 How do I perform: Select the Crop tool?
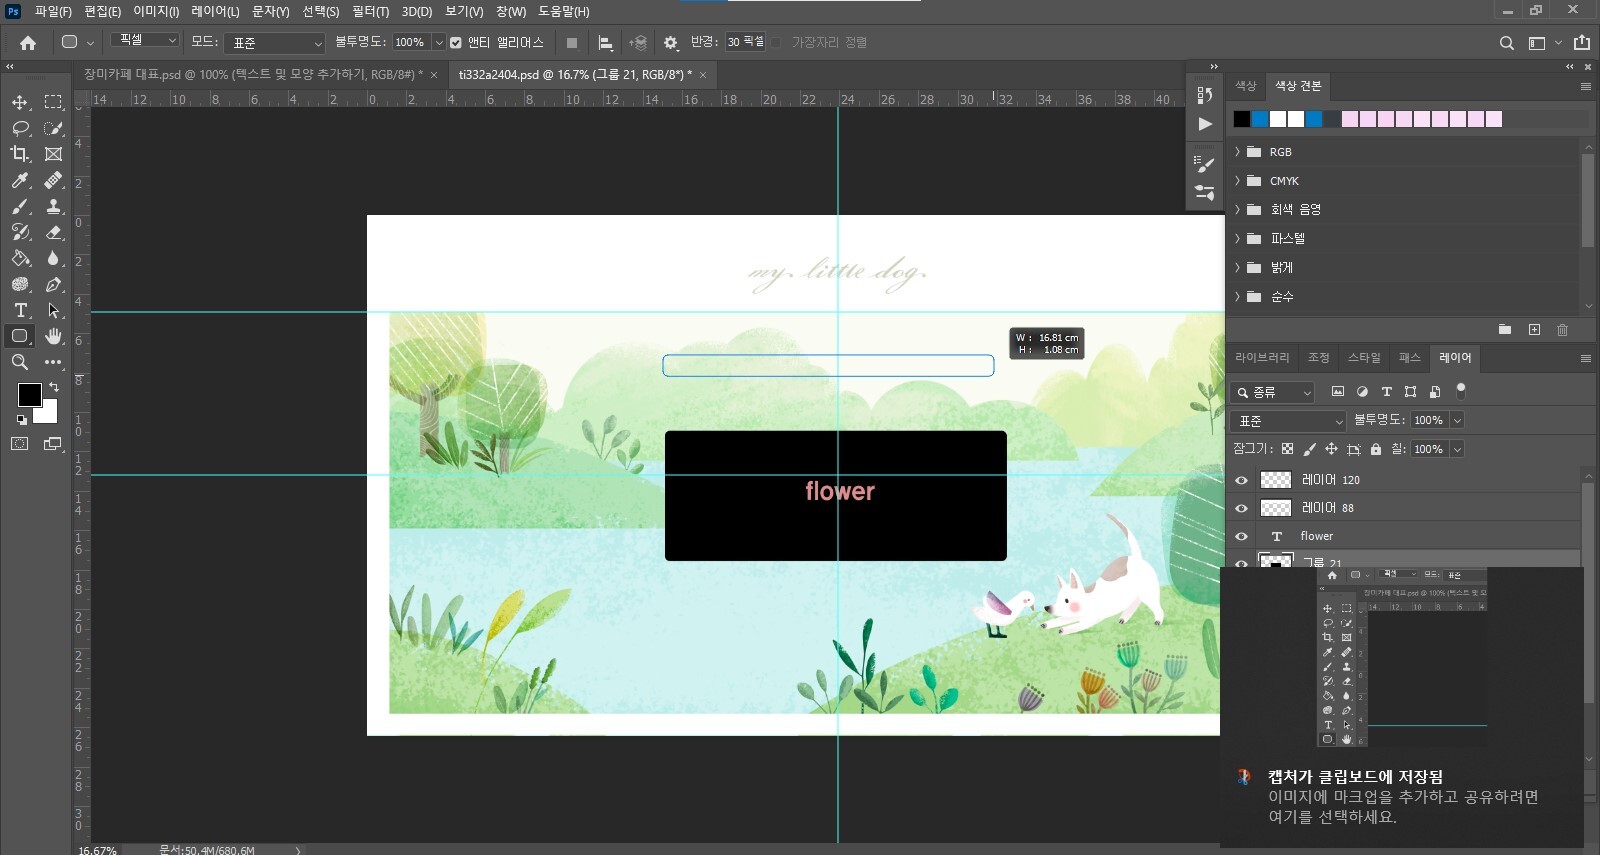click(x=19, y=154)
